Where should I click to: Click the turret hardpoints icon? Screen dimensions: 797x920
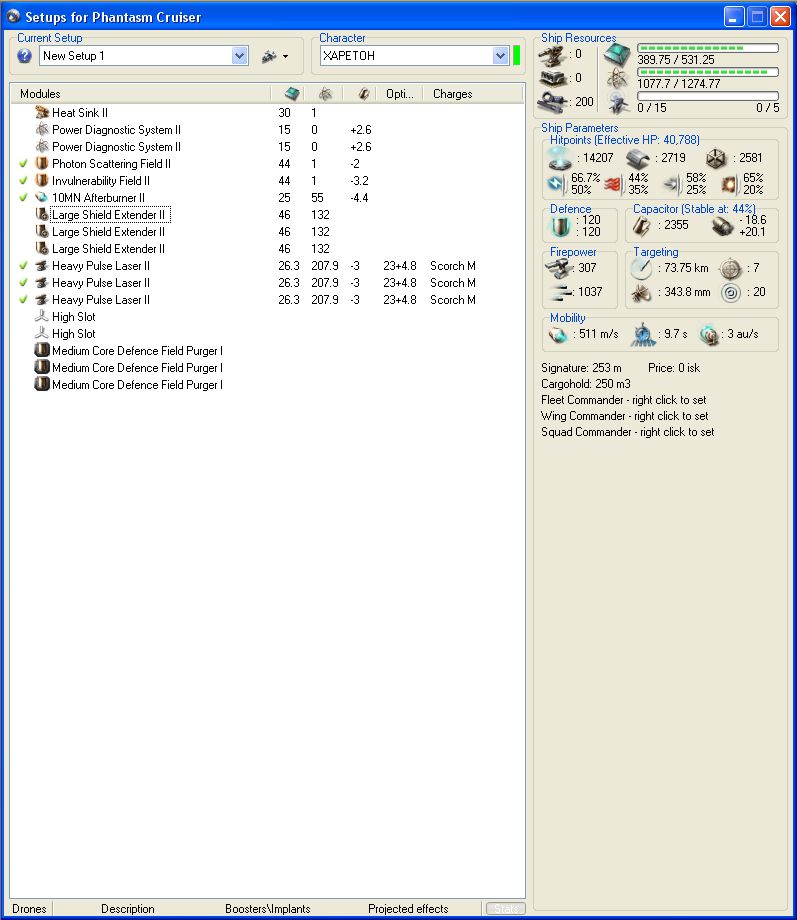click(x=552, y=55)
